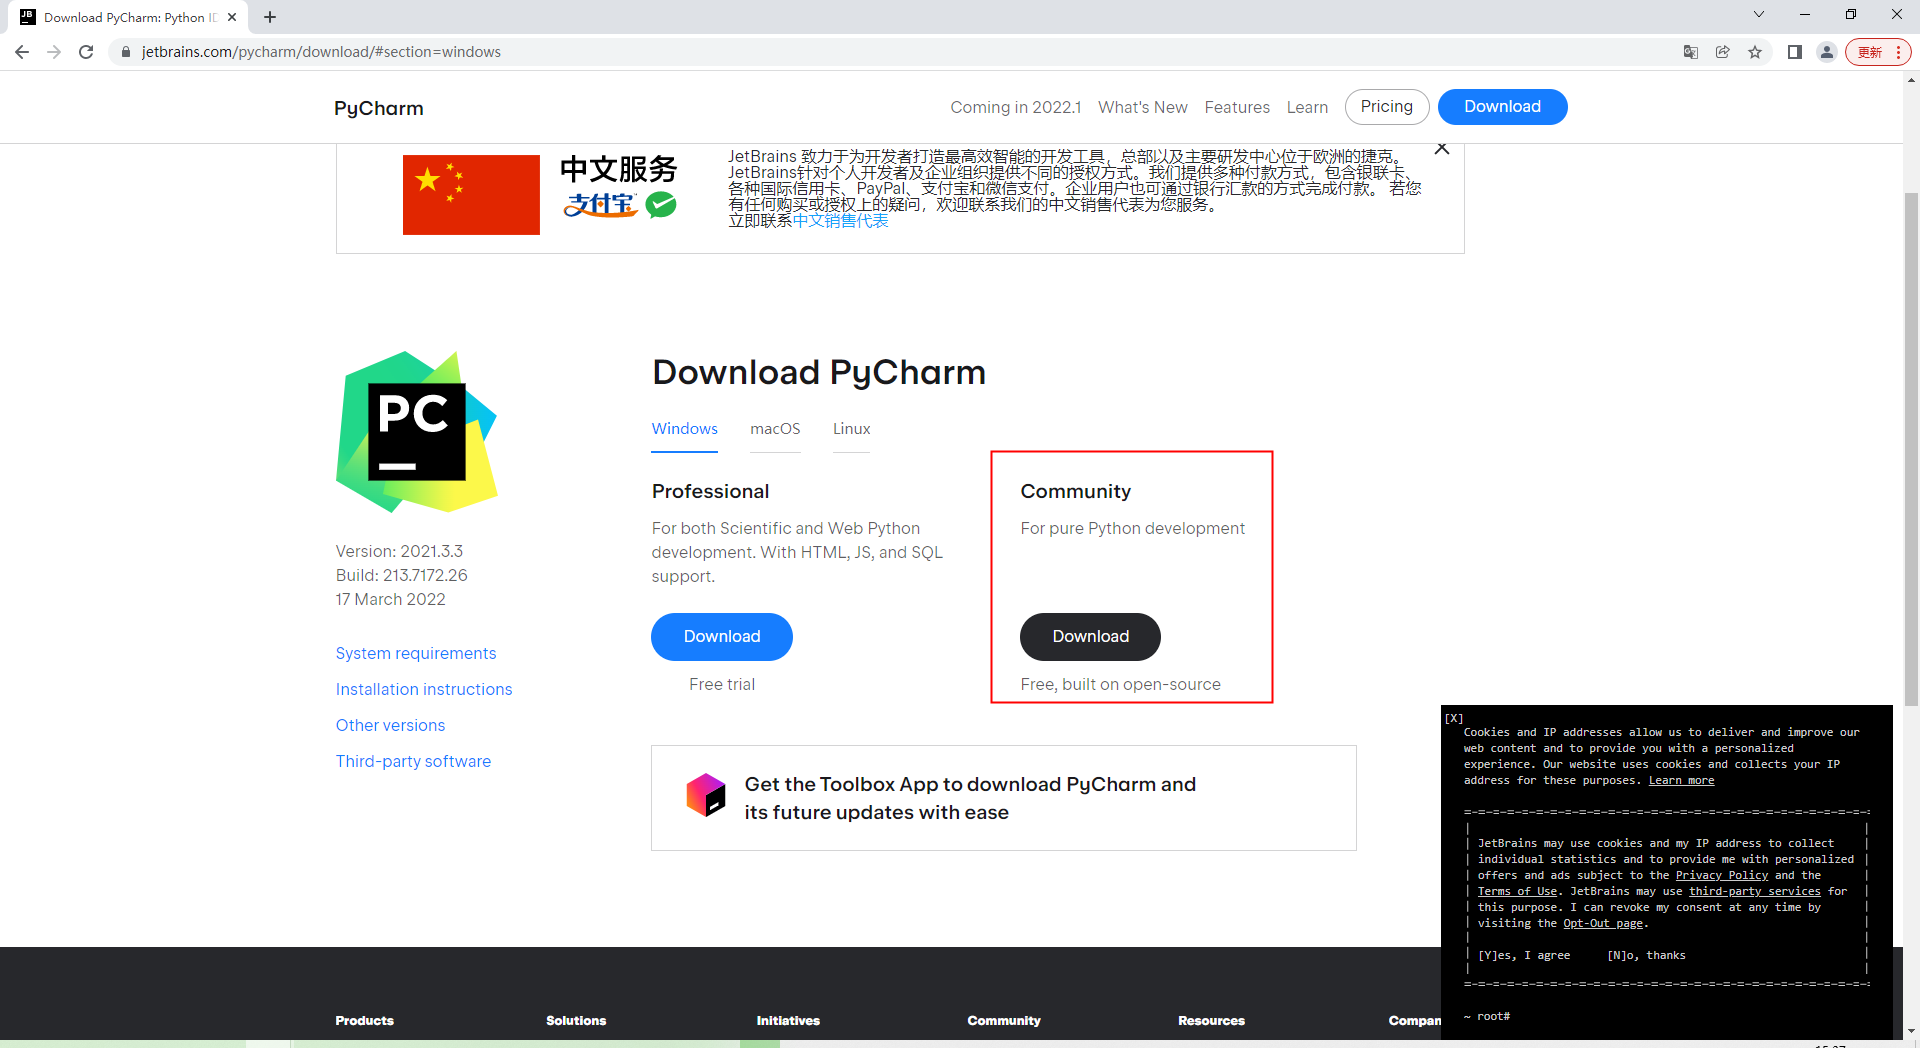The image size is (1920, 1048).
Task: Click the Toolbox App icon
Action: coord(708,796)
